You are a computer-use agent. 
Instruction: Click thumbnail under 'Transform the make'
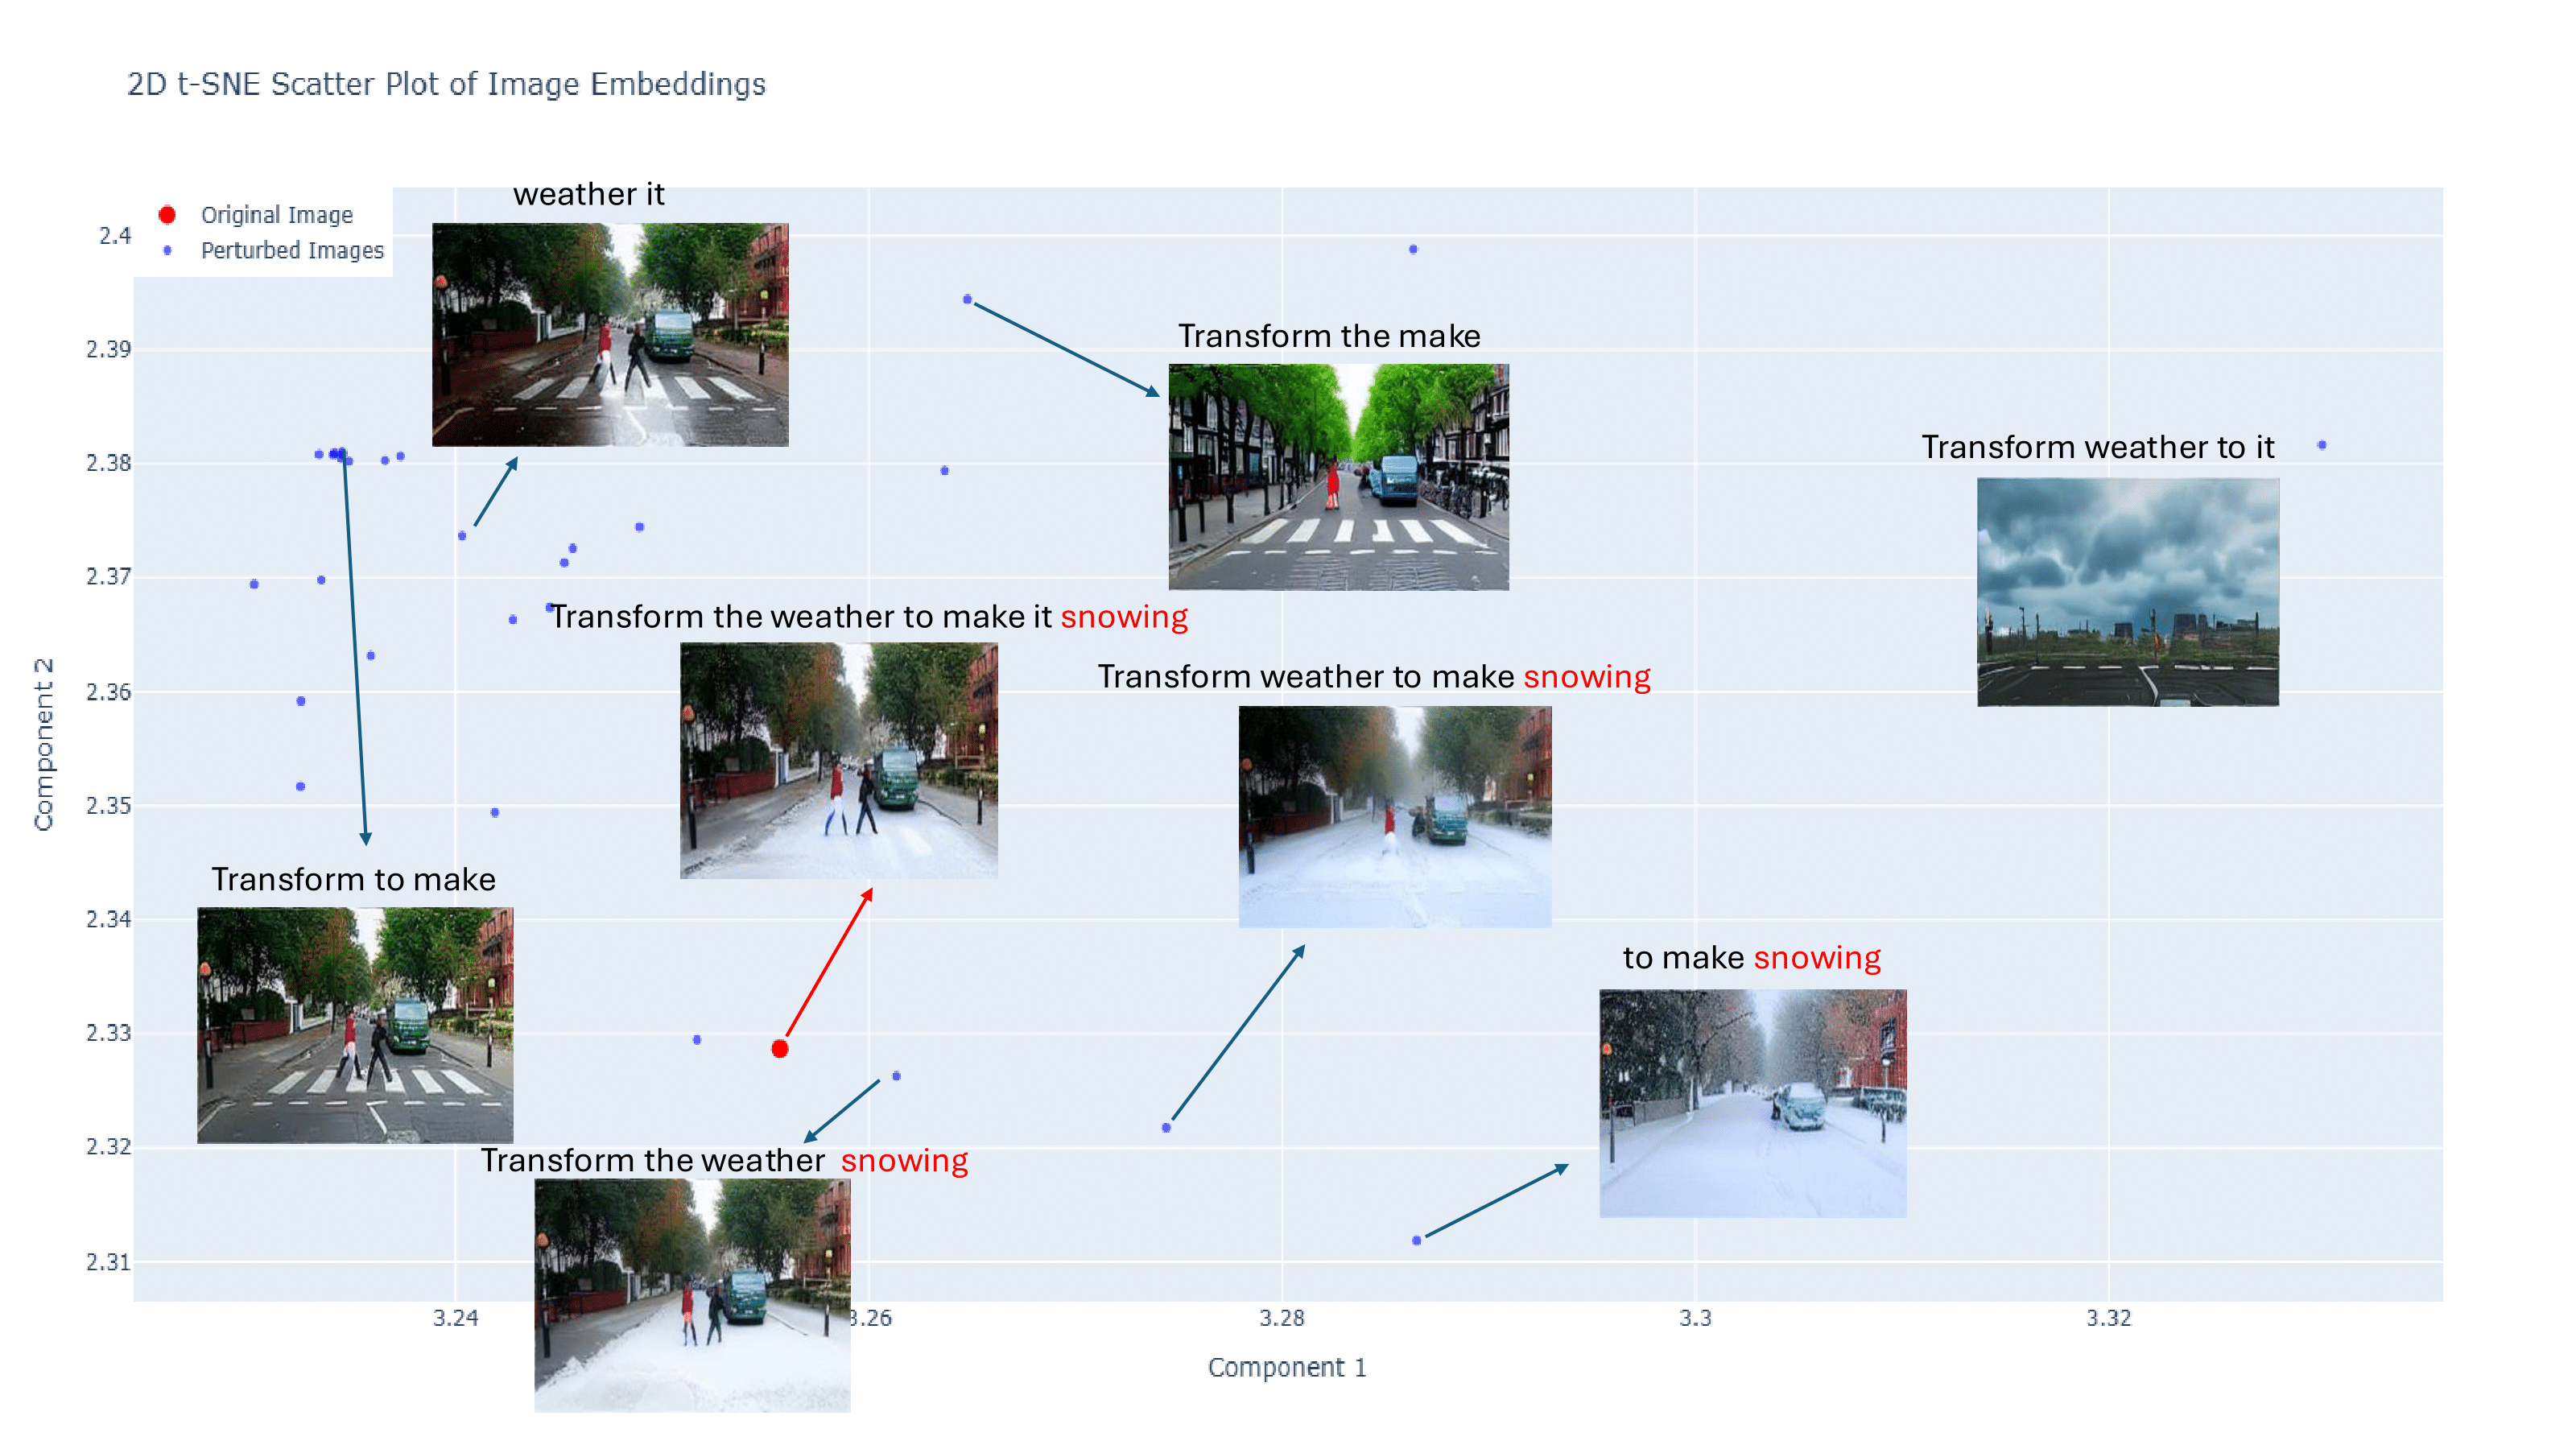[x=1338, y=477]
